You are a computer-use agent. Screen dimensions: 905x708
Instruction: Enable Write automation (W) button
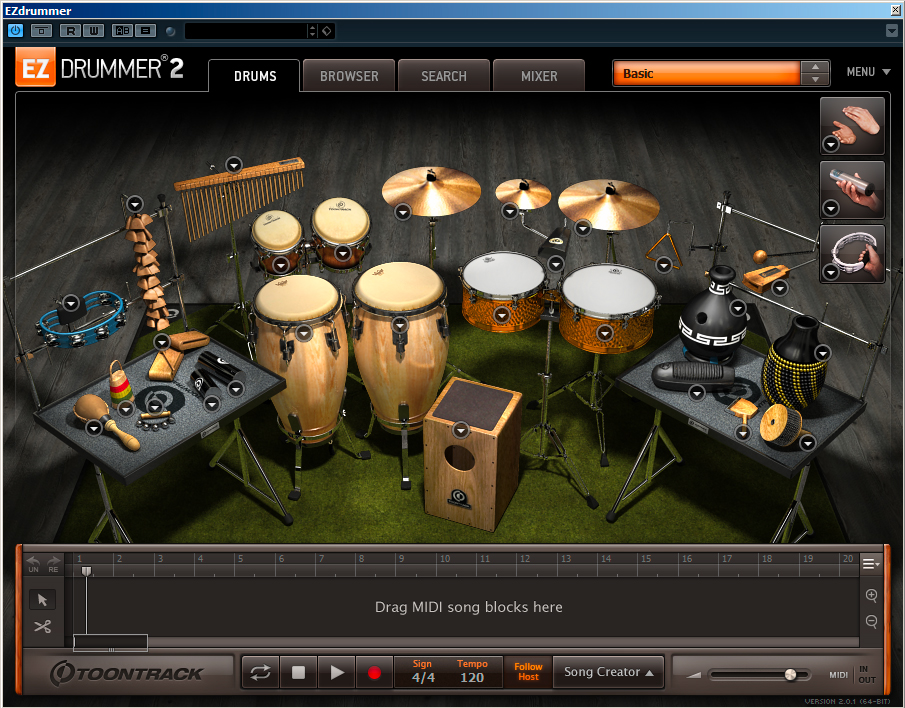coord(94,31)
